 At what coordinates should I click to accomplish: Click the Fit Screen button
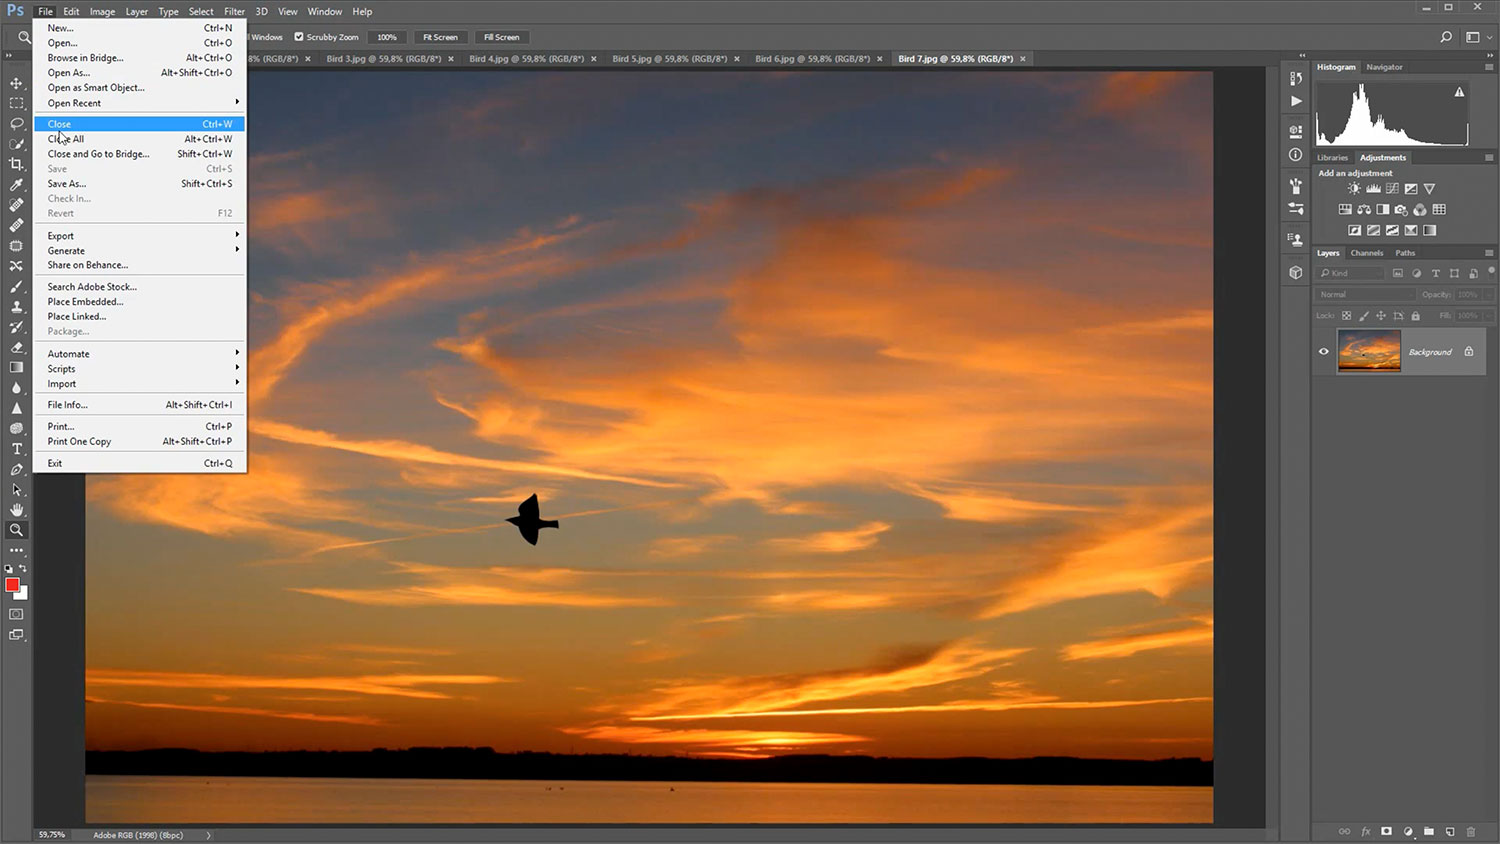tap(440, 37)
